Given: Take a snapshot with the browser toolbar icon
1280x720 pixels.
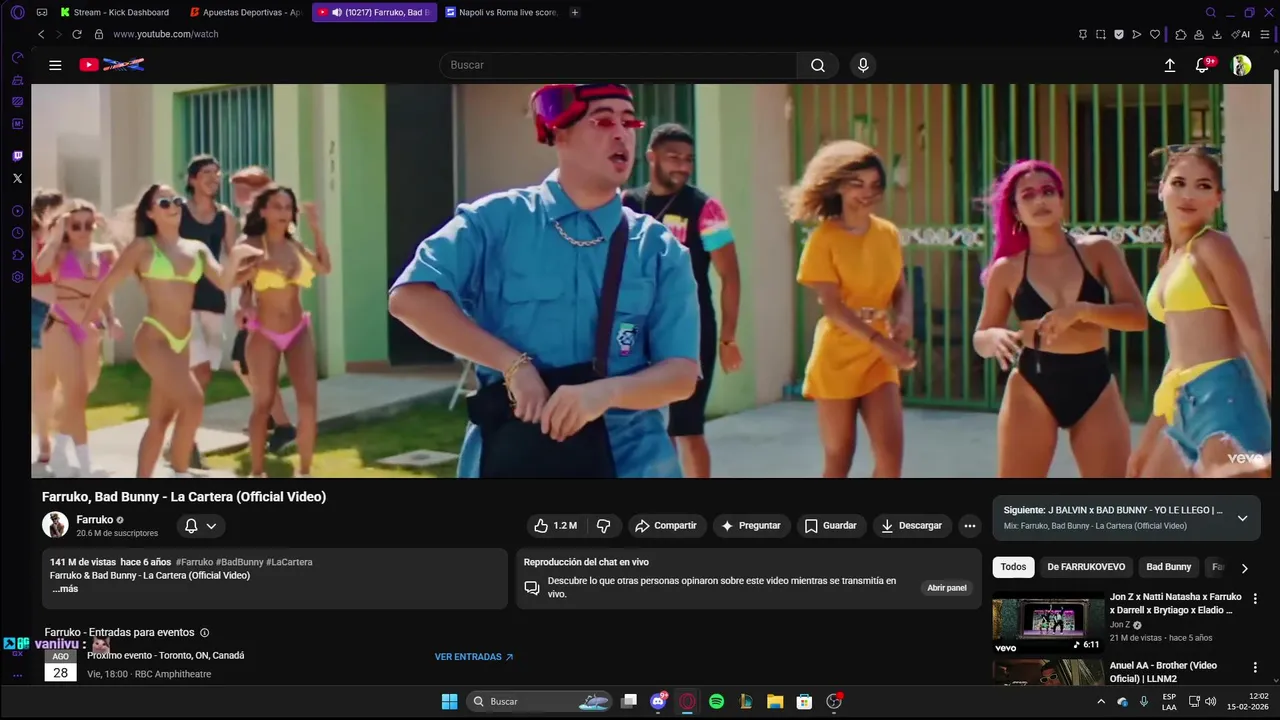Looking at the screenshot, I should 1101,34.
